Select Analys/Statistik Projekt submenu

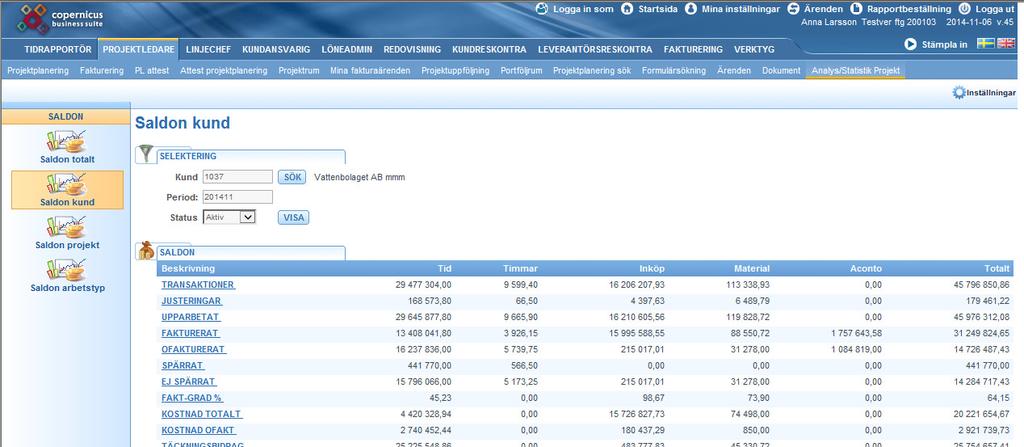pos(856,71)
